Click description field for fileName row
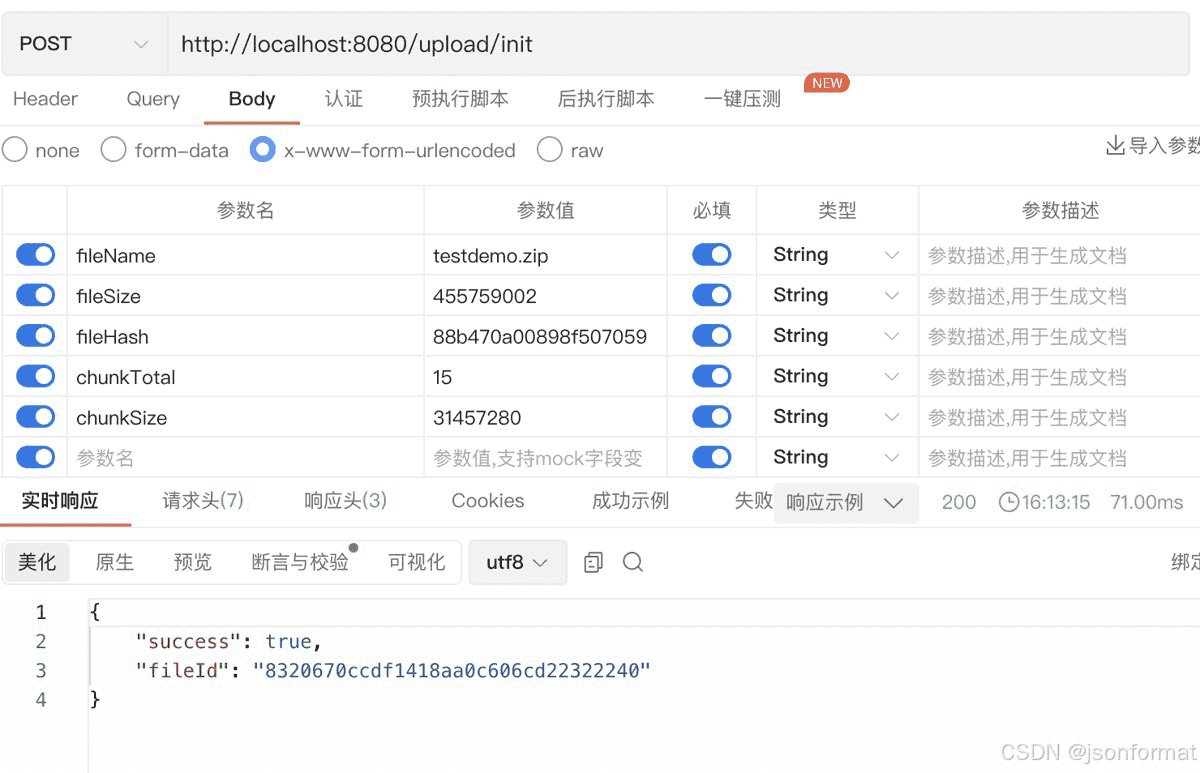 (1060, 255)
